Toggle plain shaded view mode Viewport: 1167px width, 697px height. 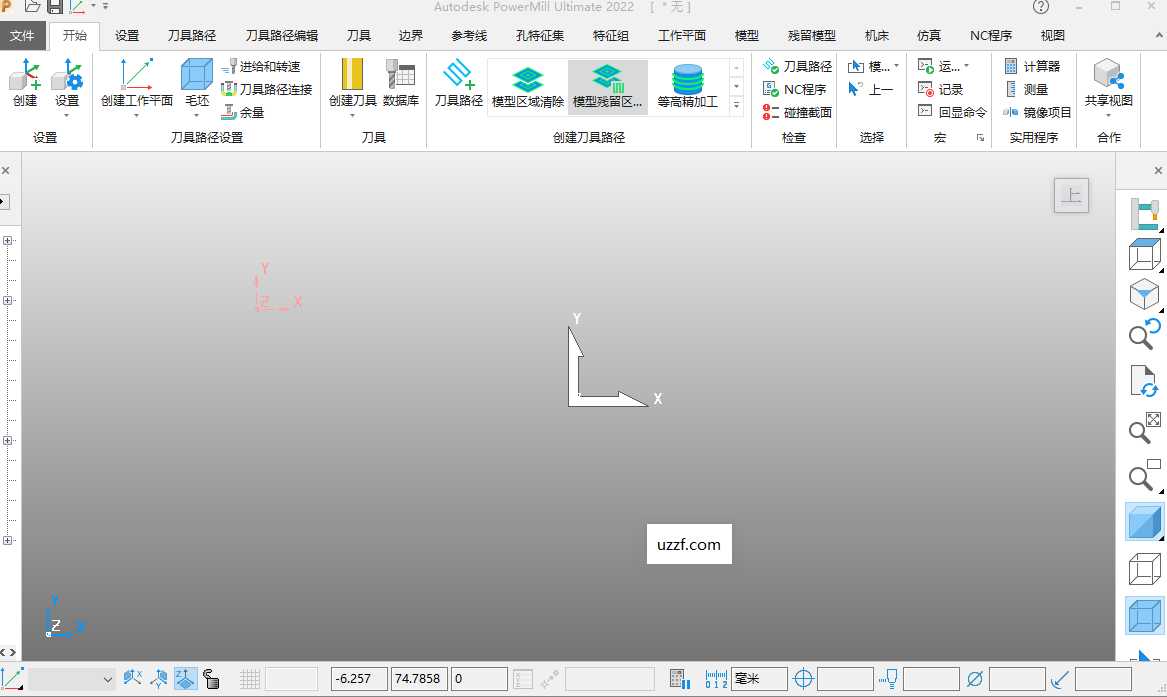click(x=1144, y=523)
